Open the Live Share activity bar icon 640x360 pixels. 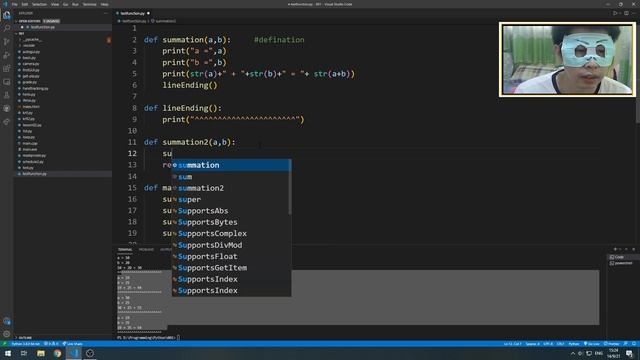pos(7,122)
